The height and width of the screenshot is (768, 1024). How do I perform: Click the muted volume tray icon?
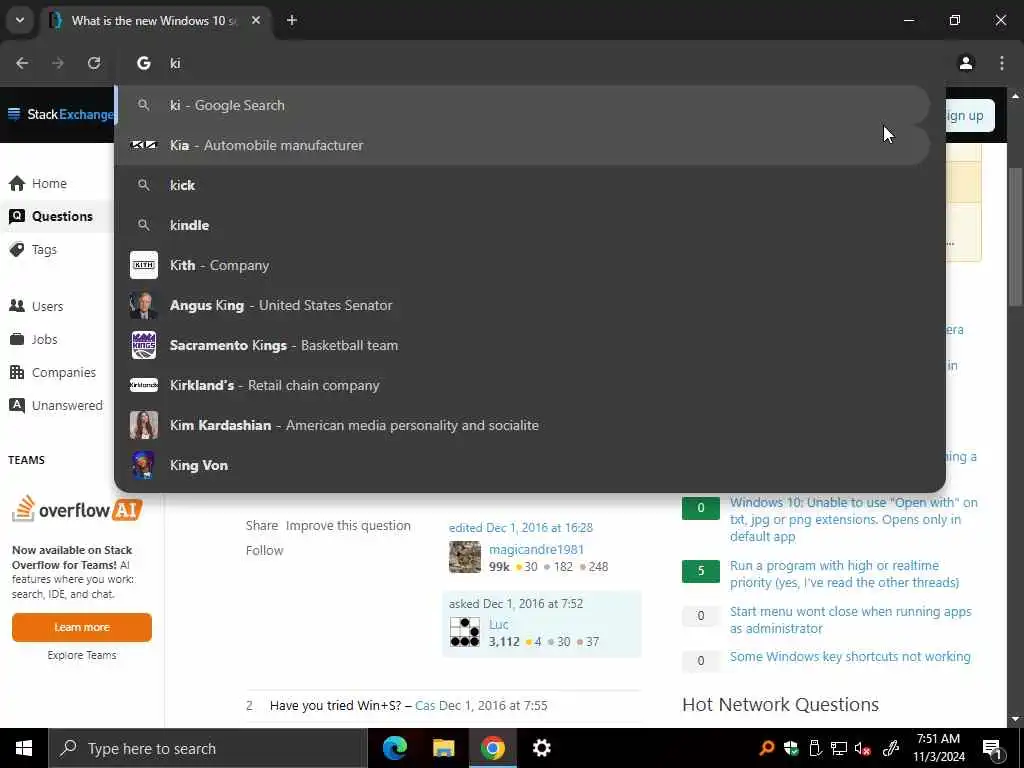pyautogui.click(x=863, y=748)
